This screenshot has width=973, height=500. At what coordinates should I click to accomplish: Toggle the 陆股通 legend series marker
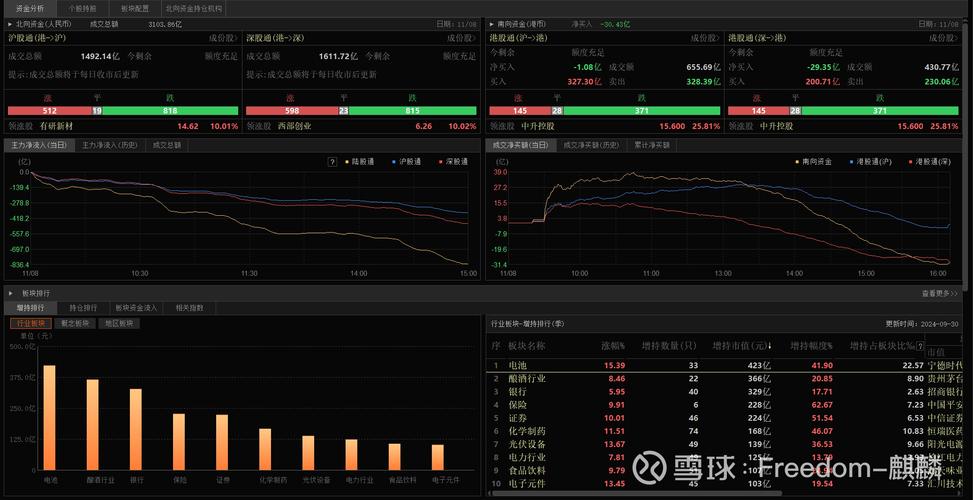(346, 161)
